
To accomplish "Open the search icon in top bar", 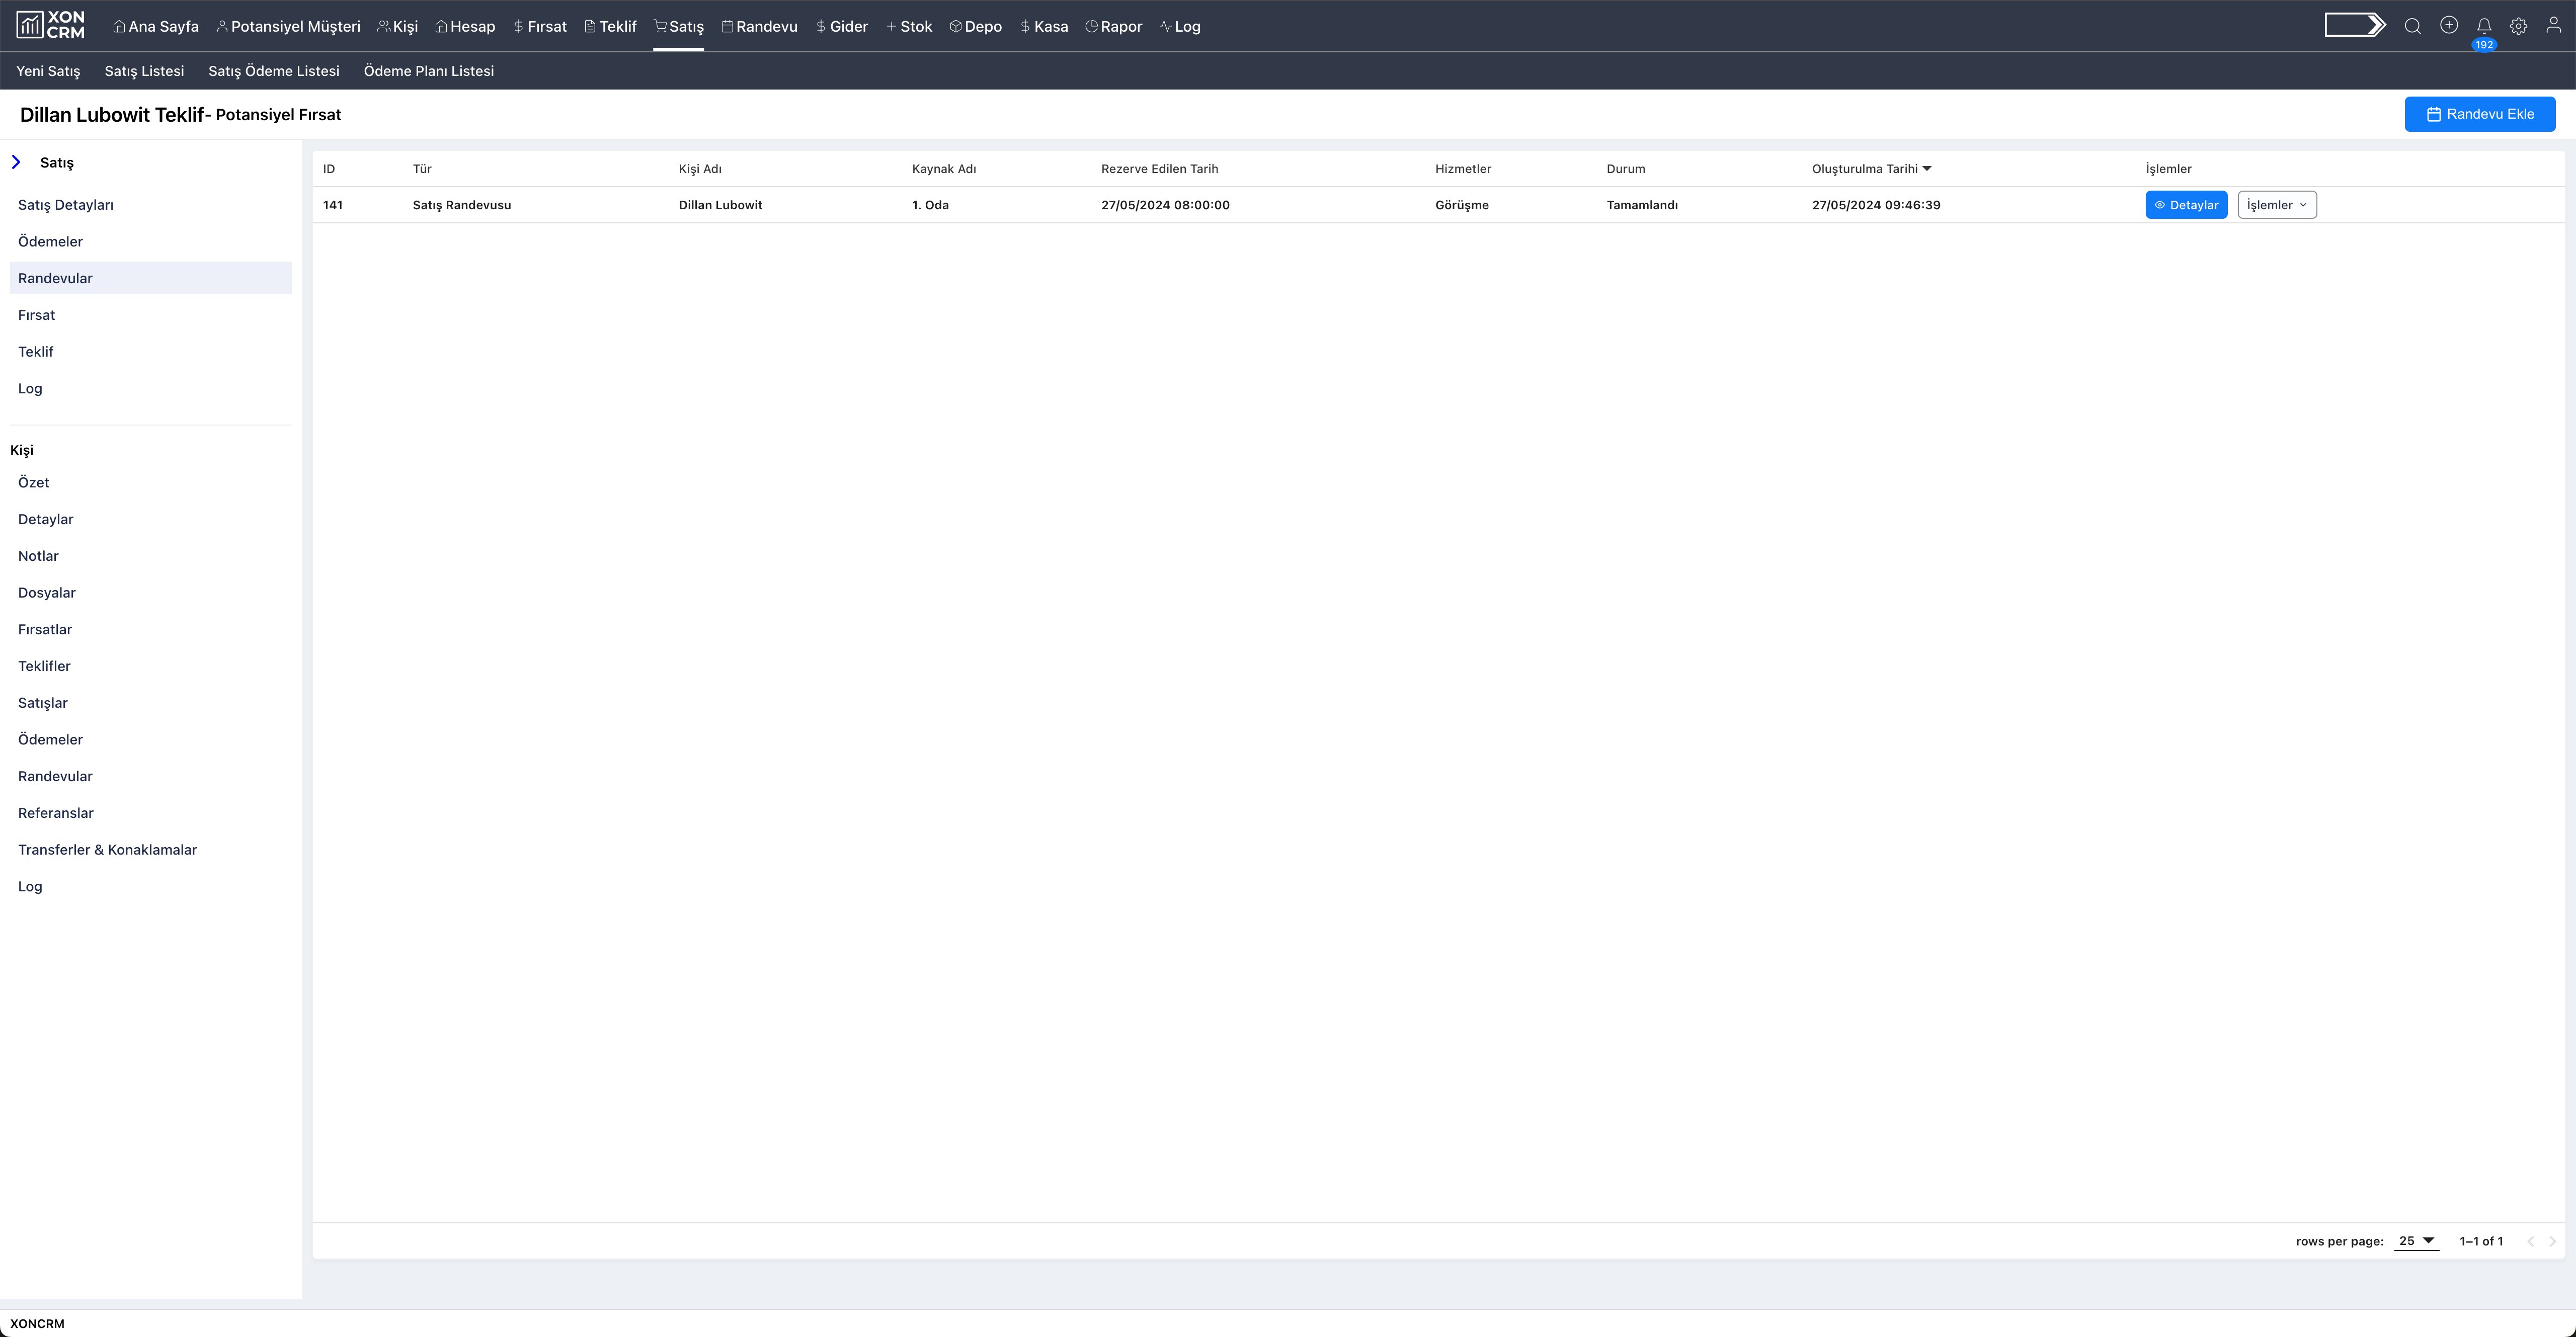I will (2413, 26).
